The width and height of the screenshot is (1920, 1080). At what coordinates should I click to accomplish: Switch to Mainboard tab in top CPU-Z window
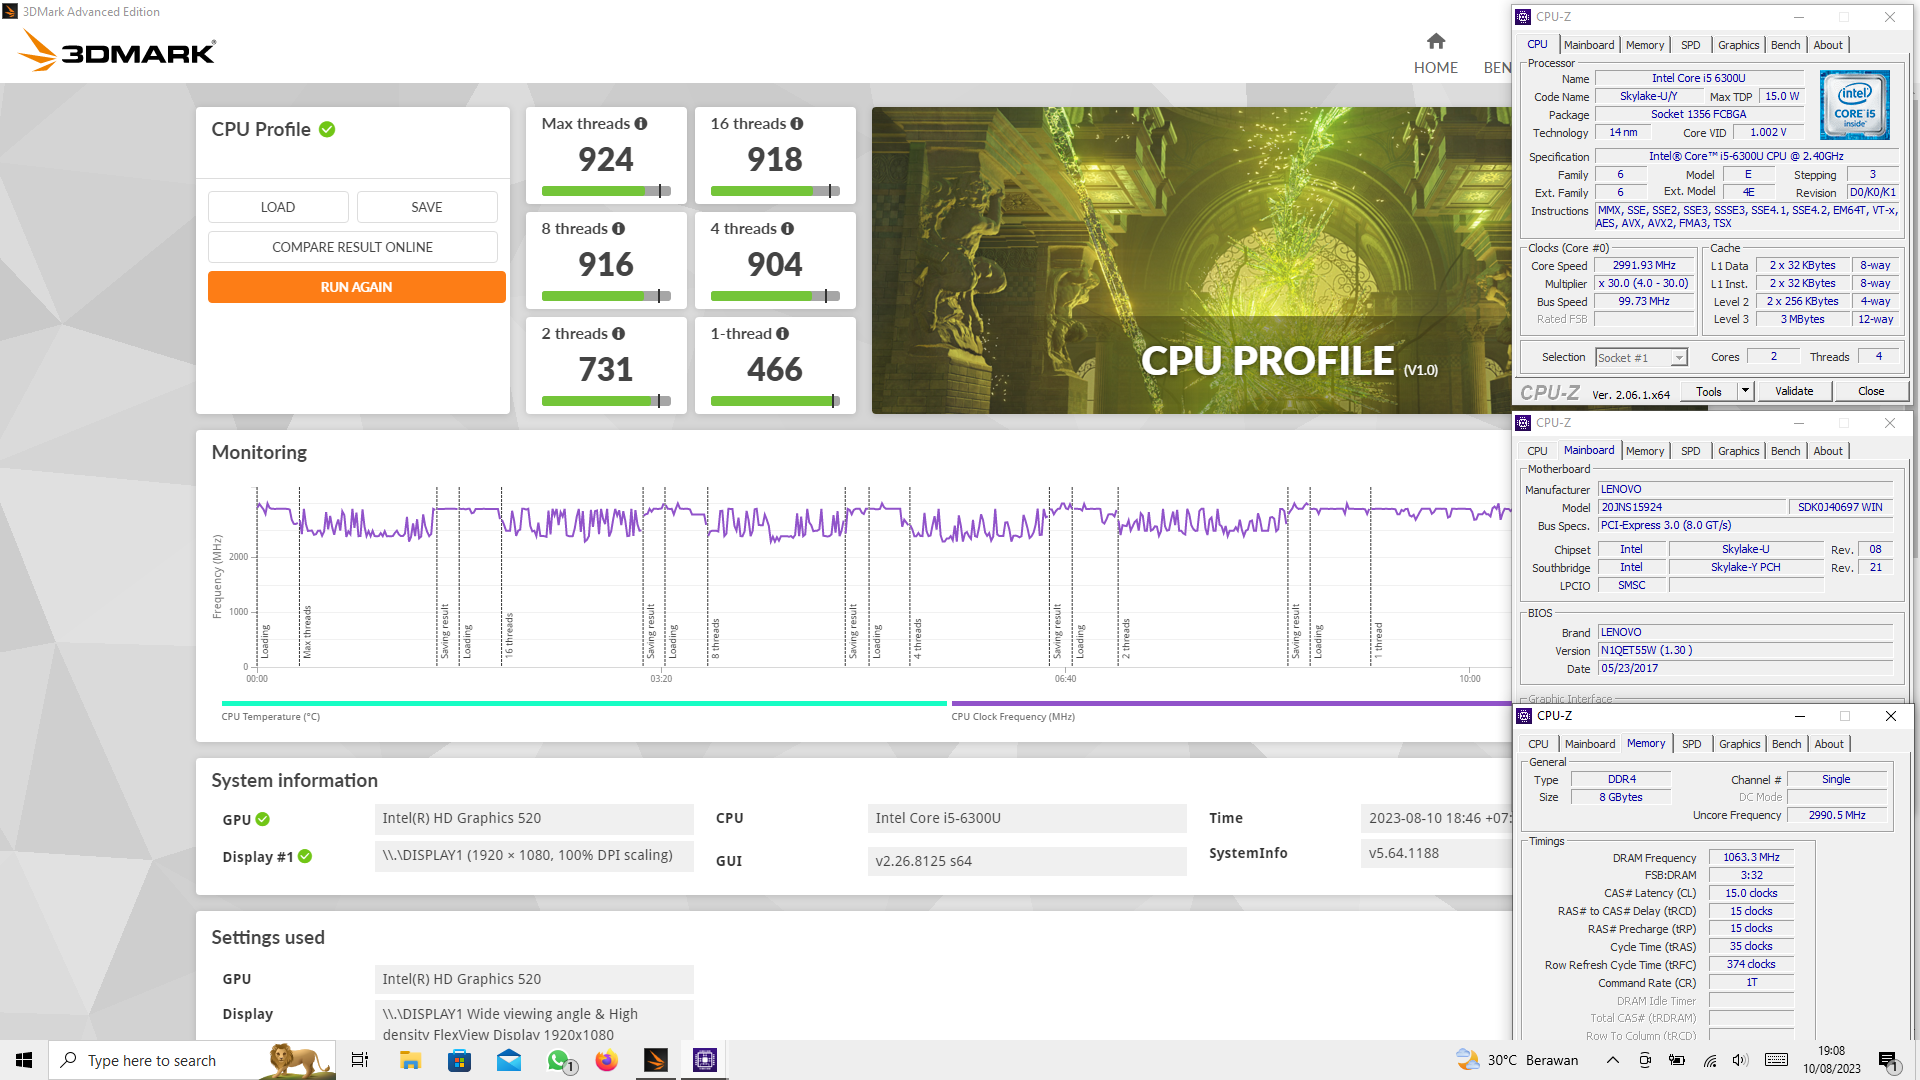1588,45
